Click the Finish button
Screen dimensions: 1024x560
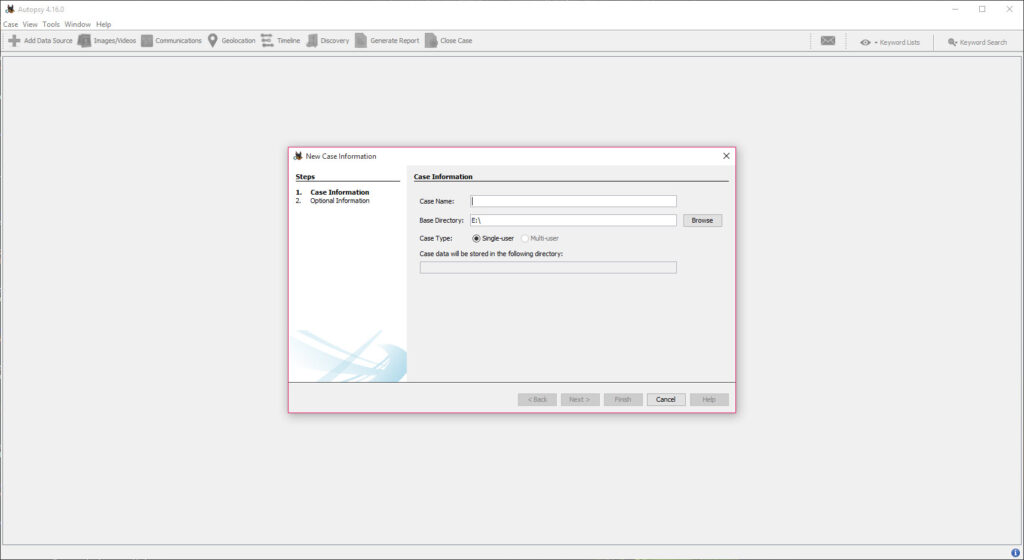click(623, 399)
